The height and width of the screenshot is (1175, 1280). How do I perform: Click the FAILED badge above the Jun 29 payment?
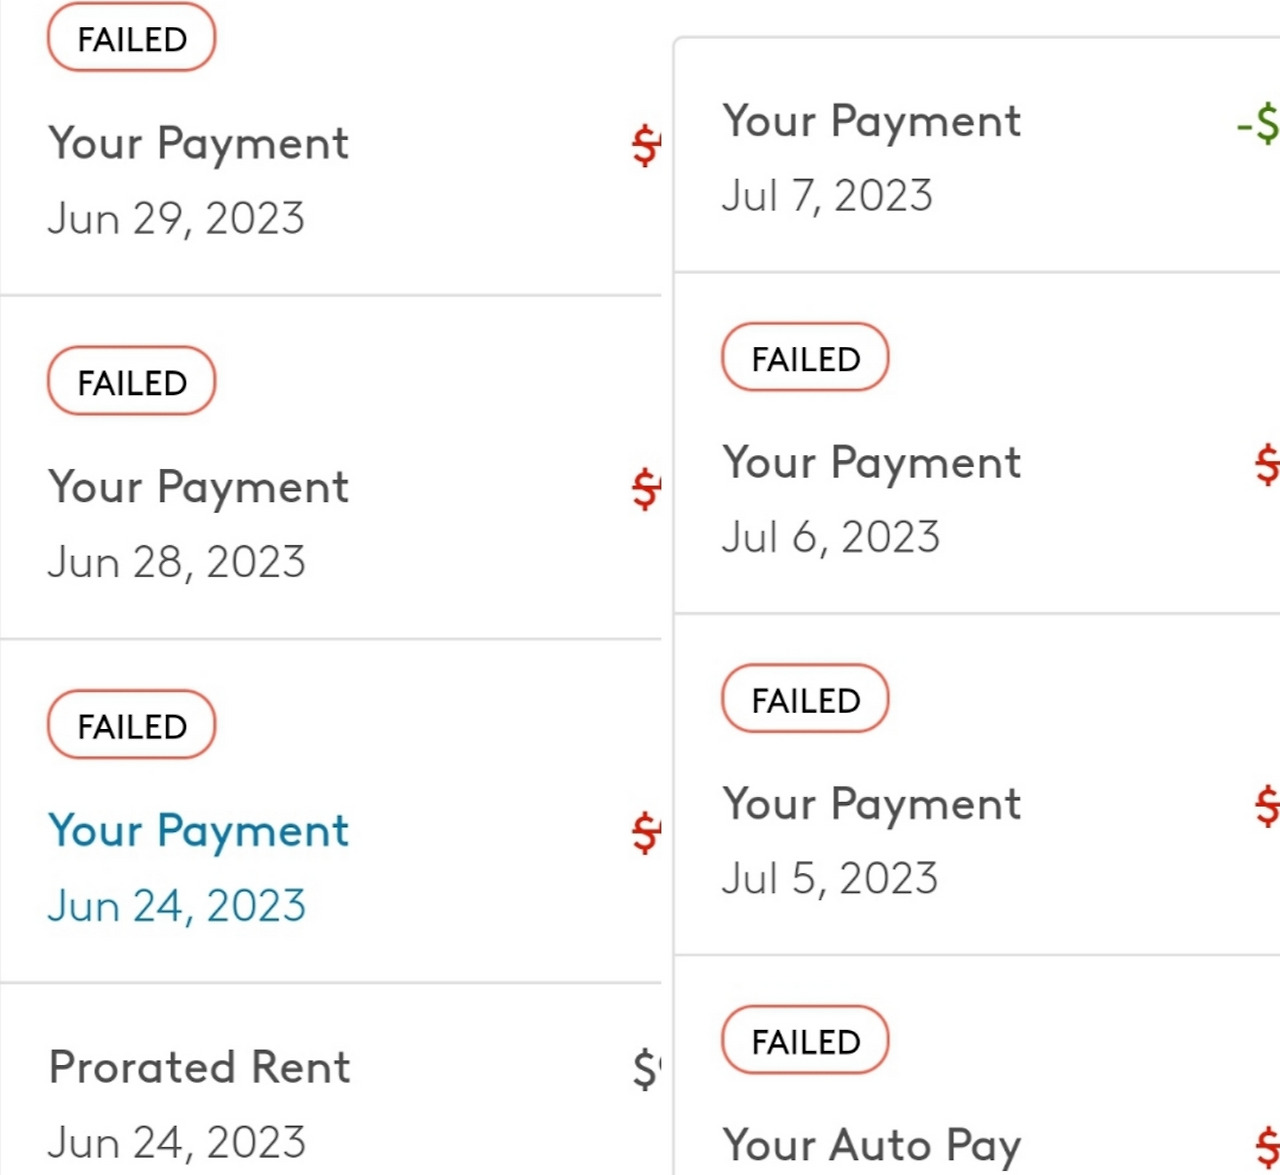[131, 39]
